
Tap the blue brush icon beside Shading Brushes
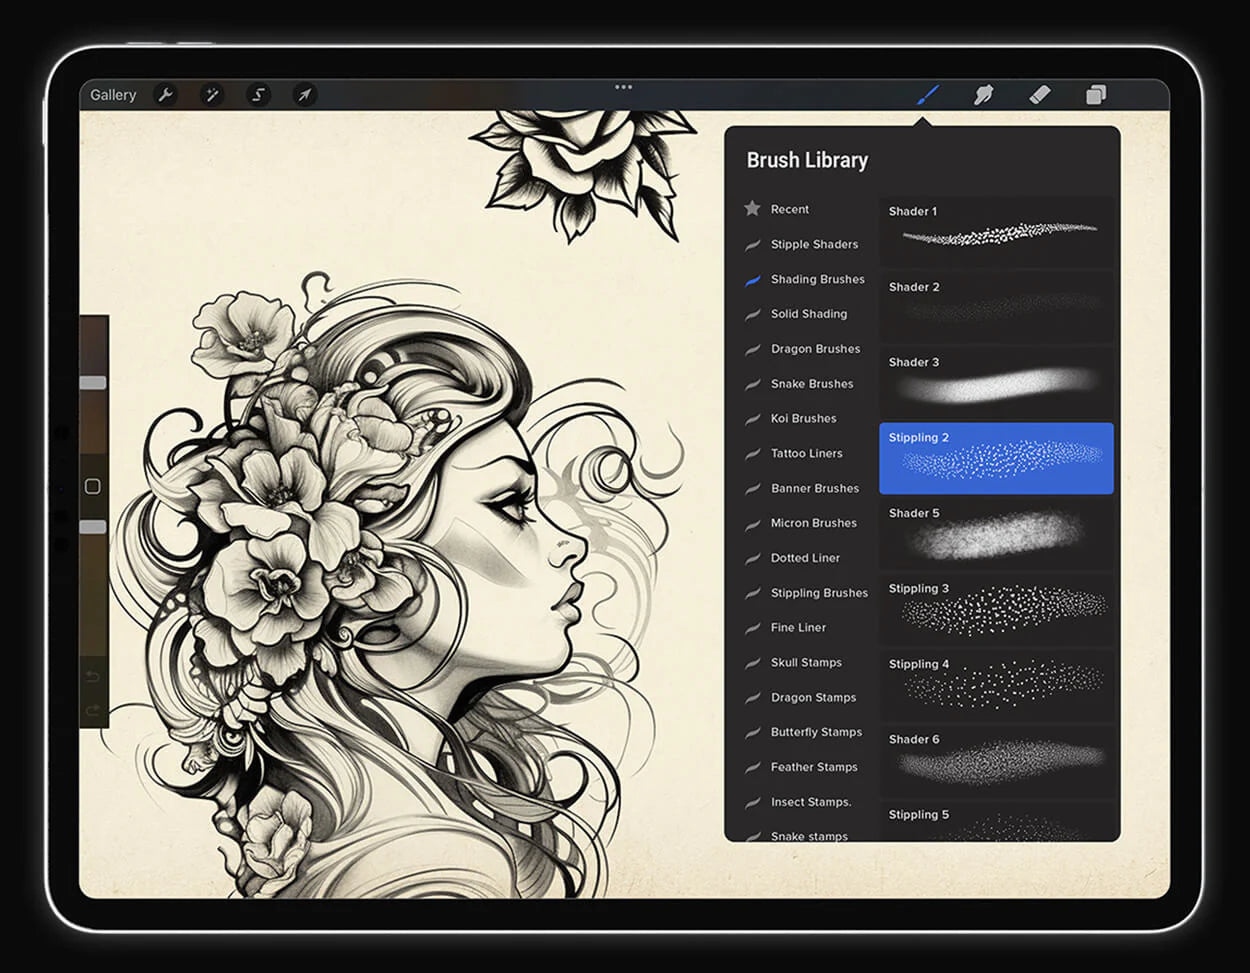752,280
